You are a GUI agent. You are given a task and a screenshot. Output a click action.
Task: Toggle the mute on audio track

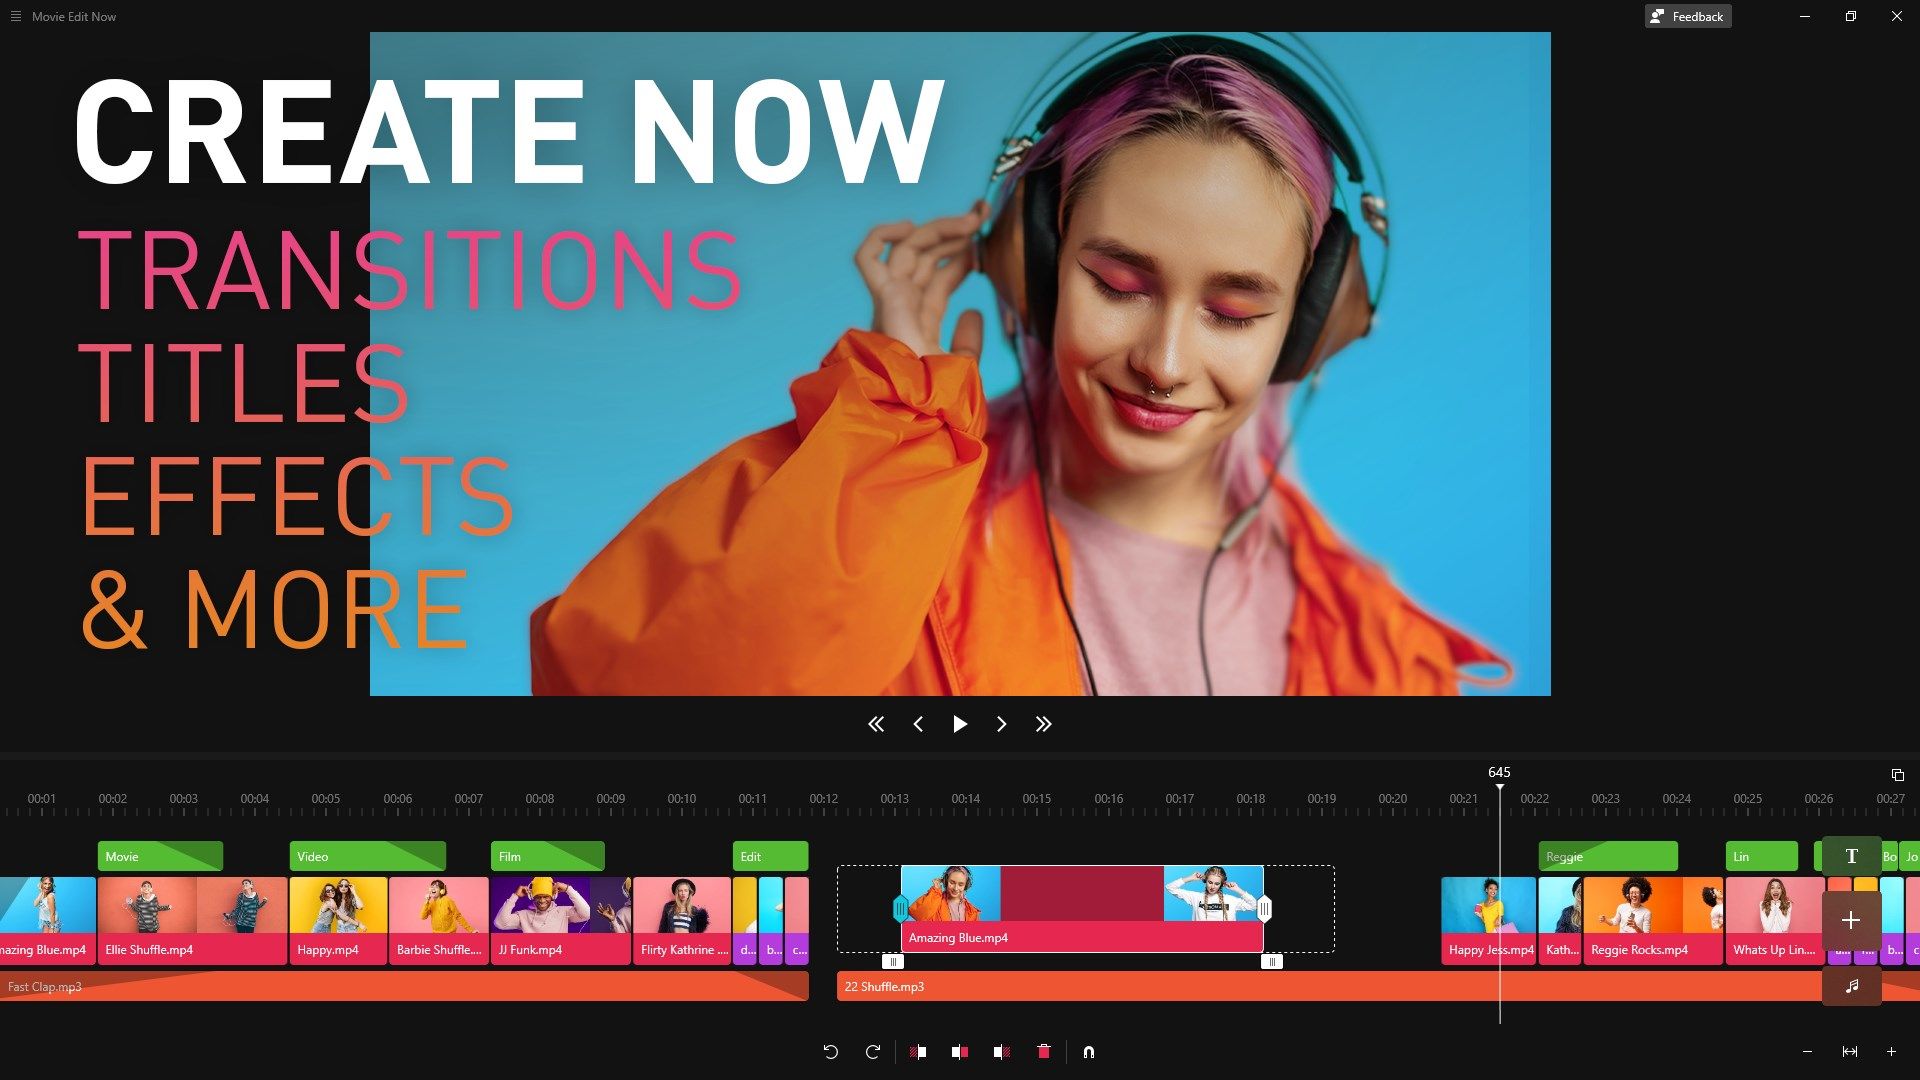tap(1851, 986)
